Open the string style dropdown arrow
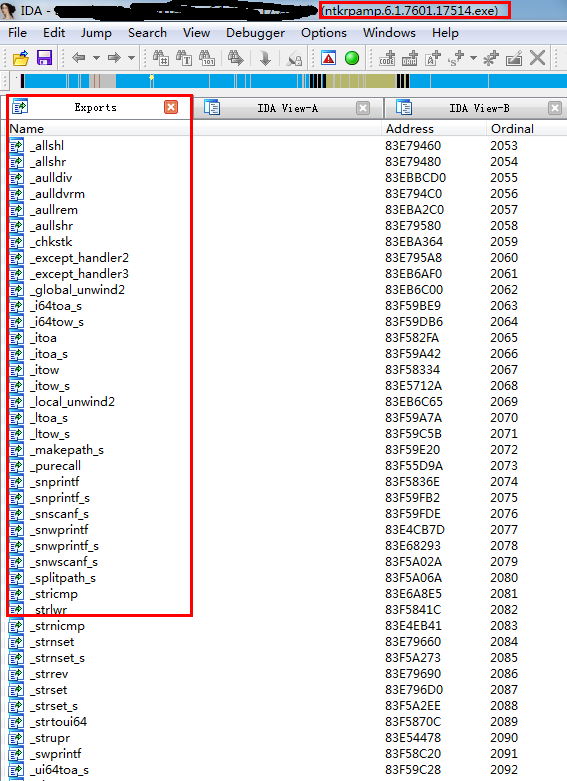The width and height of the screenshot is (567, 781). coord(473,58)
